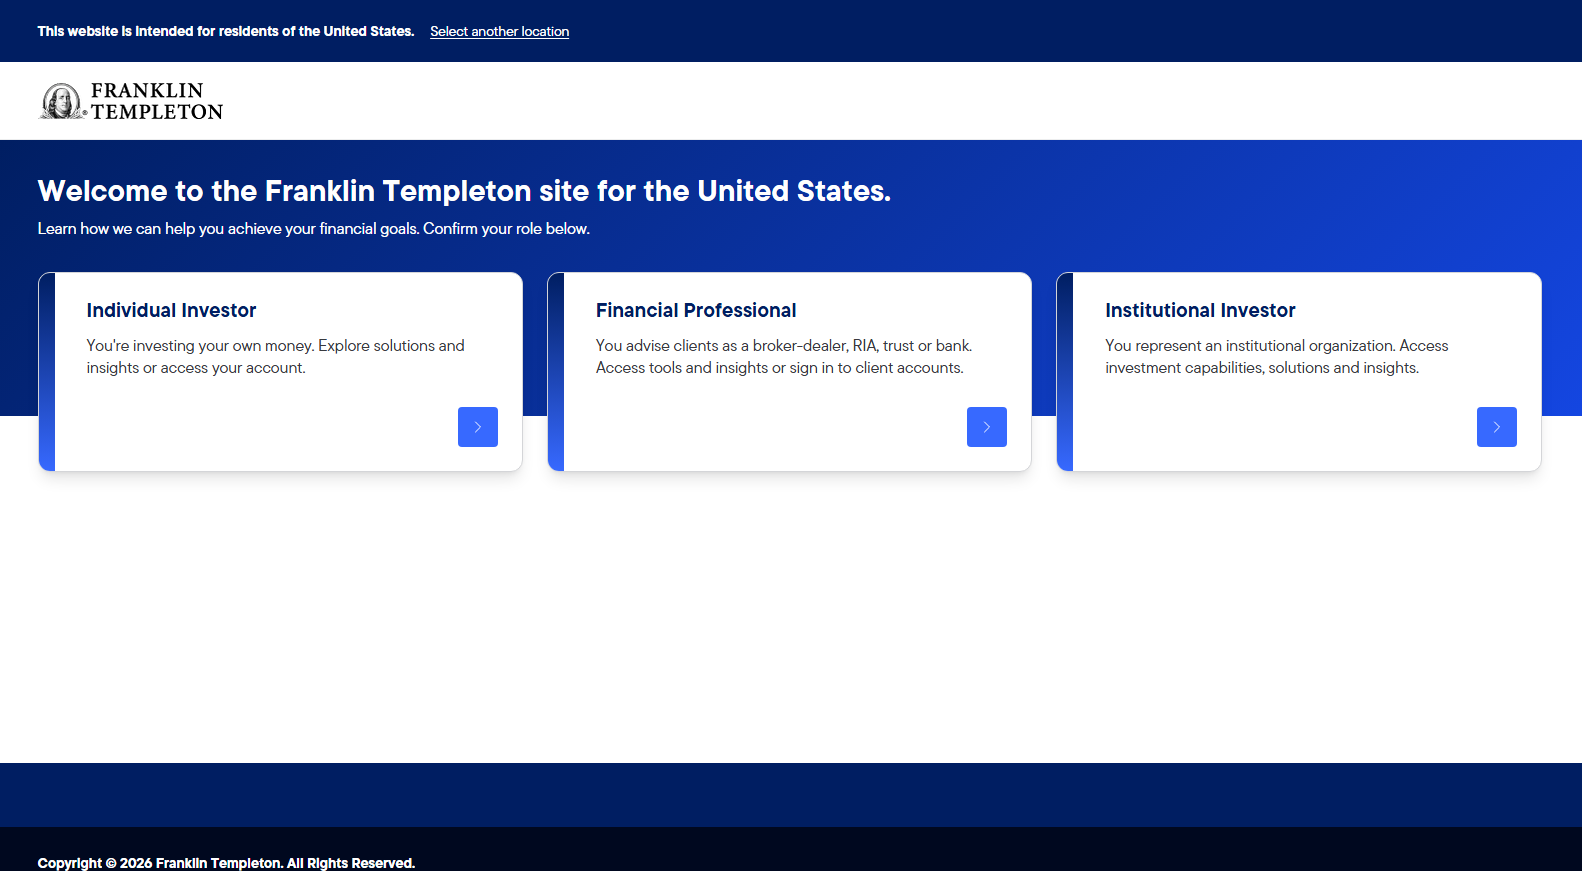Select the Financial Professional heading
This screenshot has width=1594, height=871.
696,311
